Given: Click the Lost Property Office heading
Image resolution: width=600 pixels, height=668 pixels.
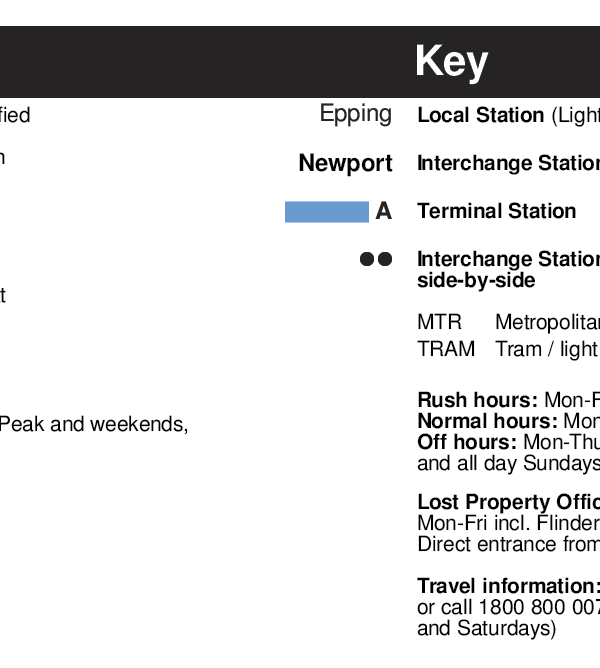Looking at the screenshot, I should coord(509,502).
